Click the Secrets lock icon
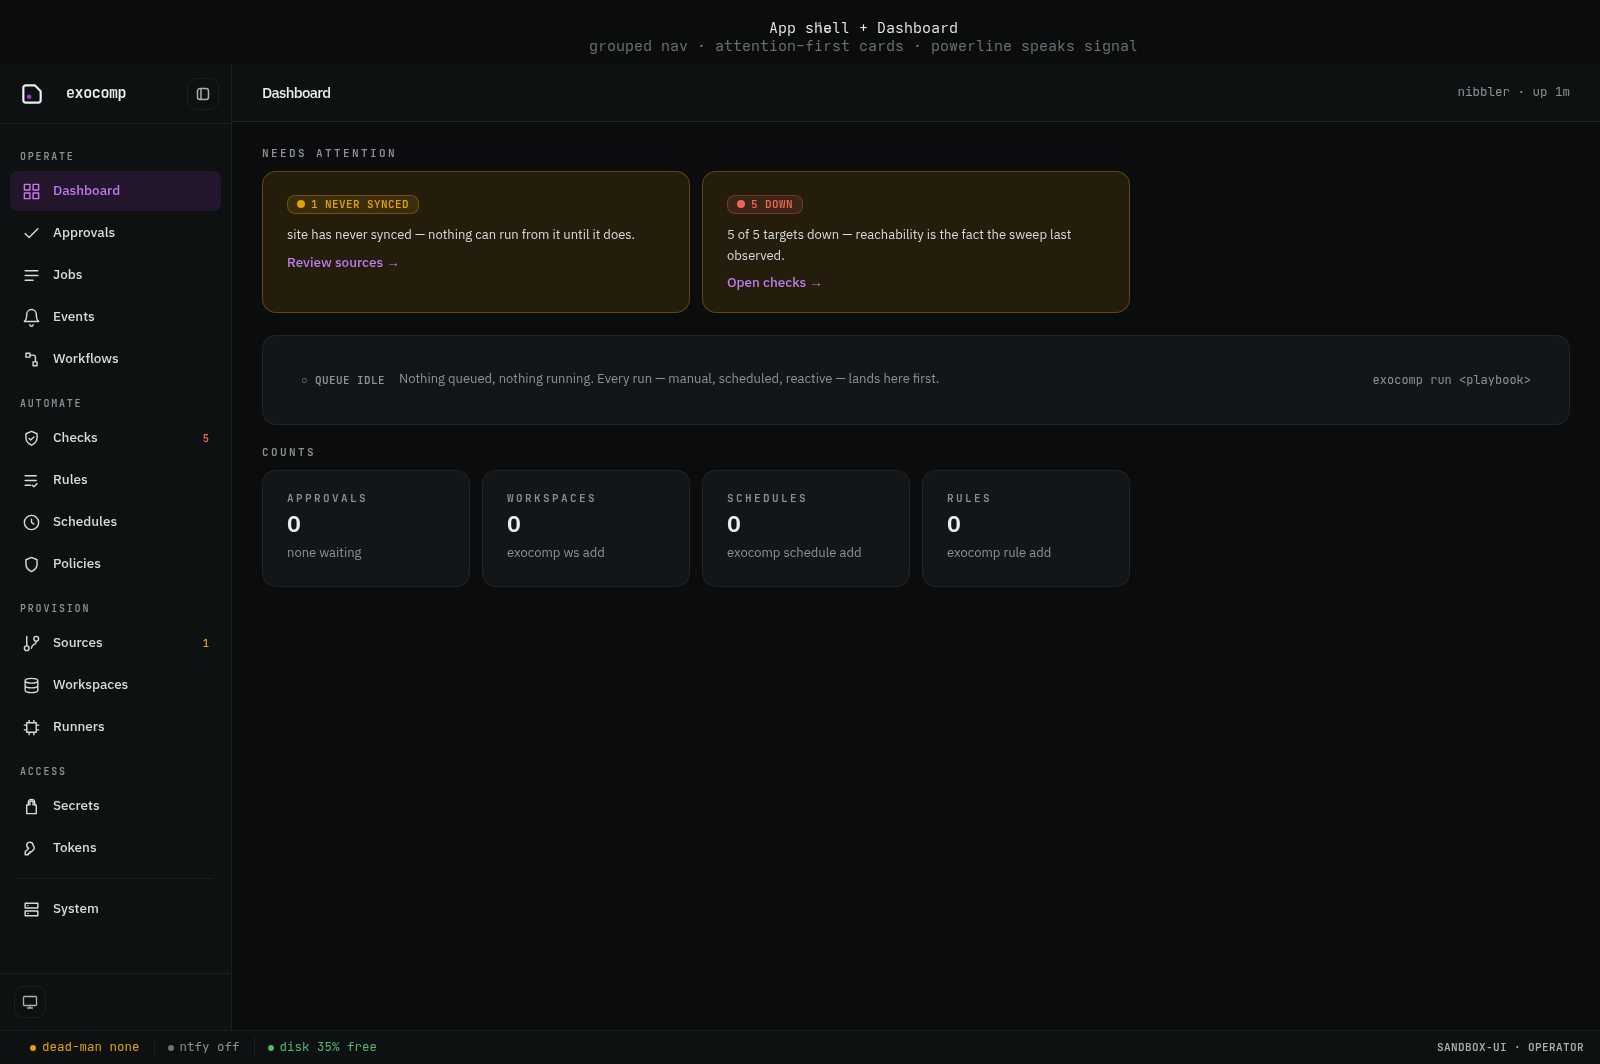Screen dimensions: 1600x1064 click(x=31, y=806)
